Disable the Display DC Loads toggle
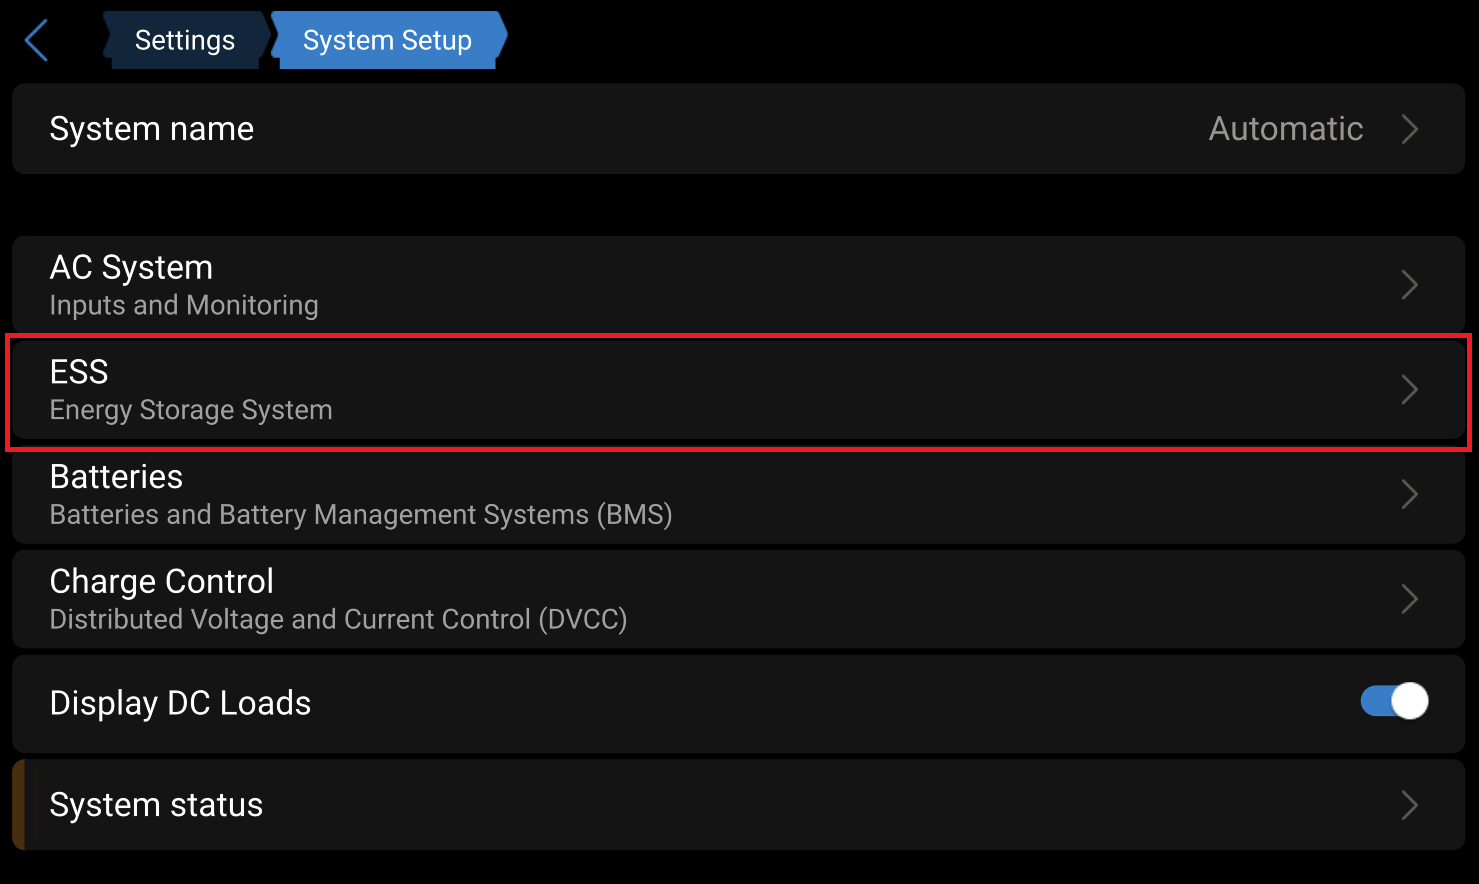The width and height of the screenshot is (1479, 884). point(1394,701)
